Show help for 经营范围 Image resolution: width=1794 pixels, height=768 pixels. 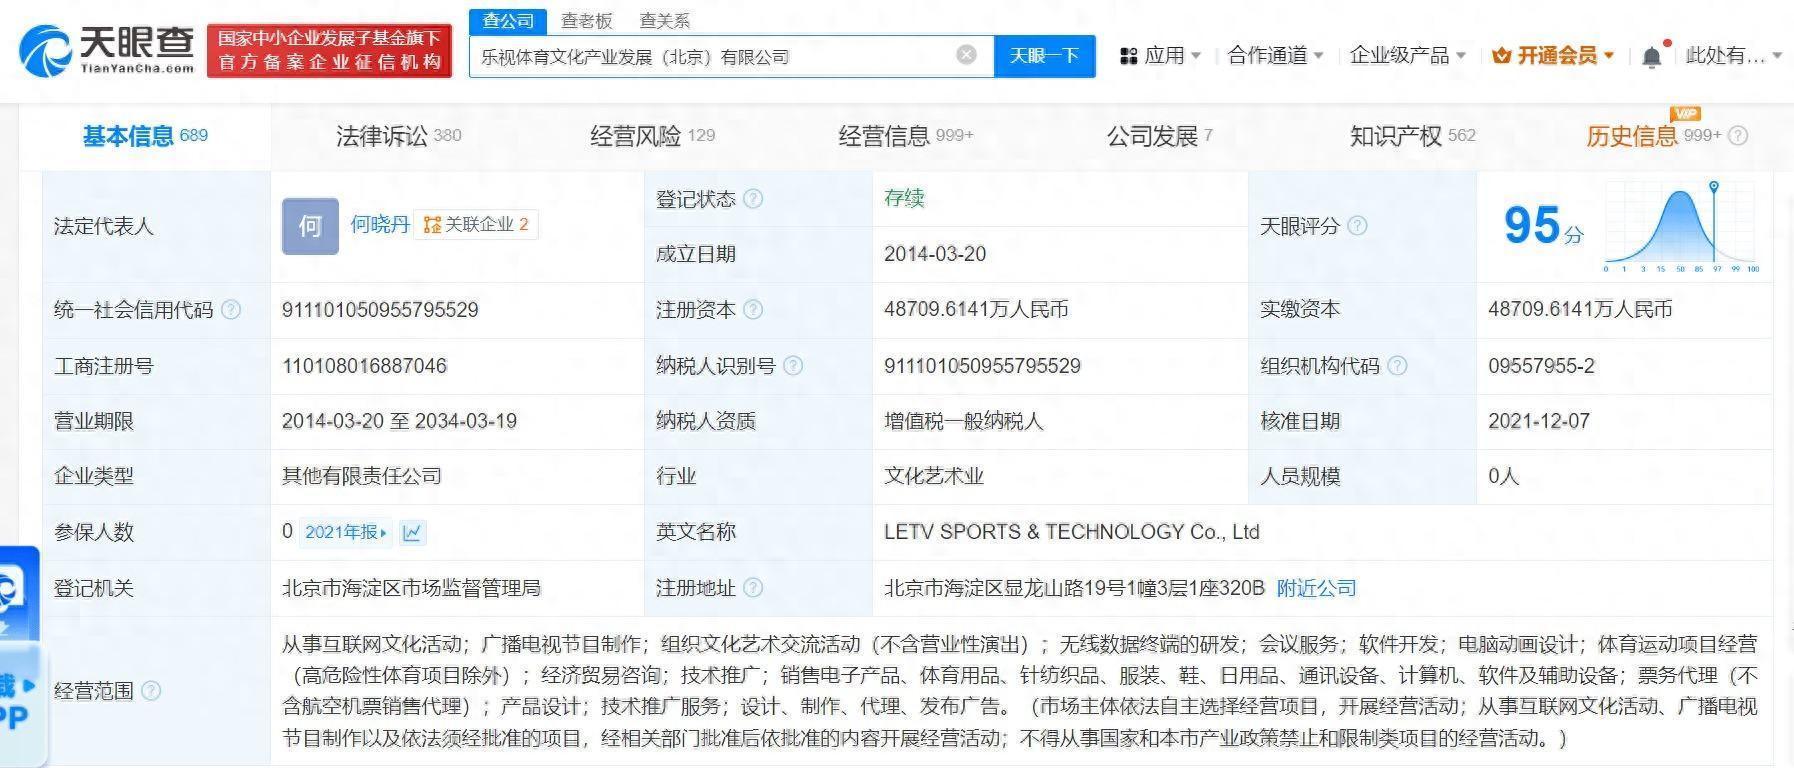pyautogui.click(x=151, y=691)
